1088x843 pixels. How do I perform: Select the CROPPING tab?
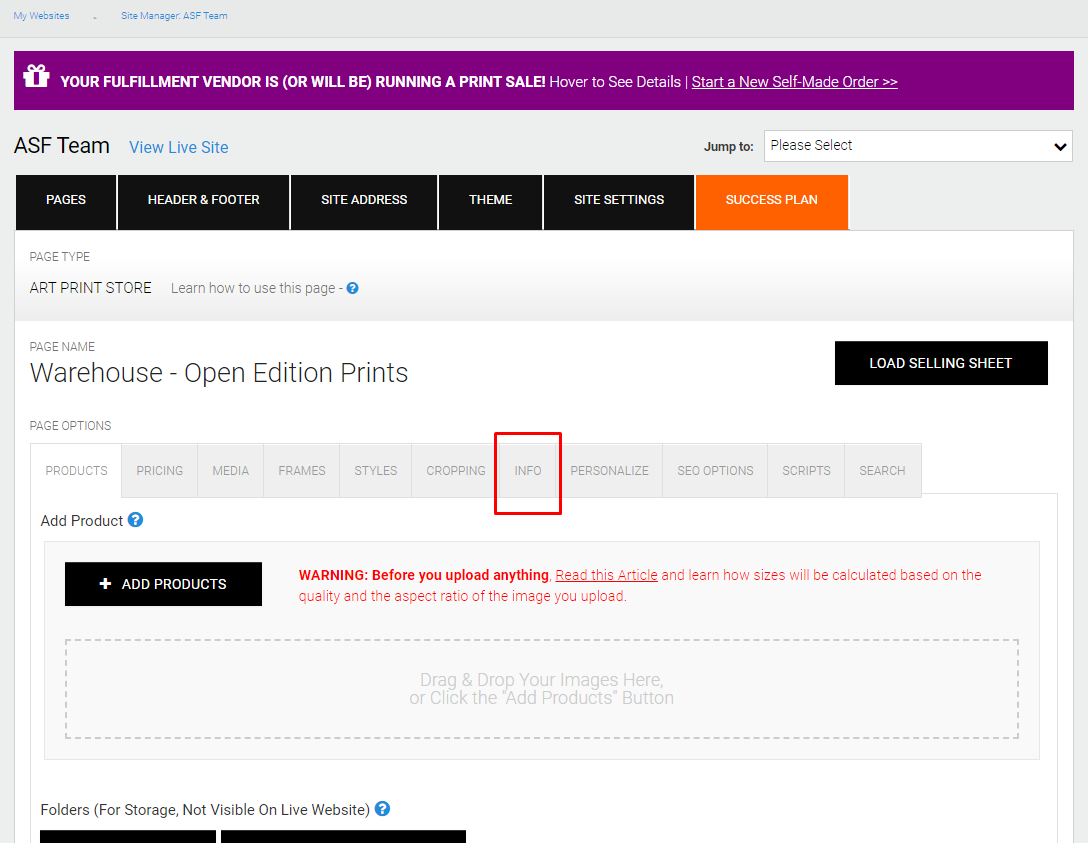click(x=456, y=470)
